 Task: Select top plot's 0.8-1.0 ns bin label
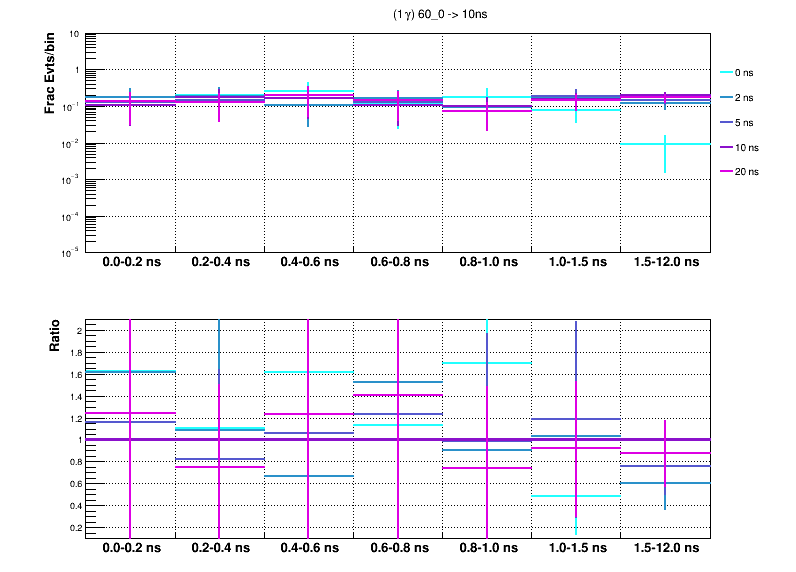486,263
